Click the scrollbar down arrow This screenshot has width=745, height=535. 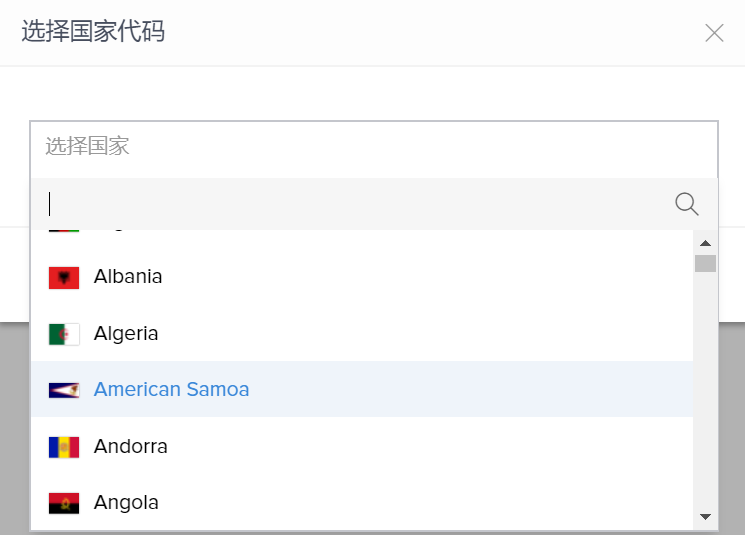[x=705, y=517]
